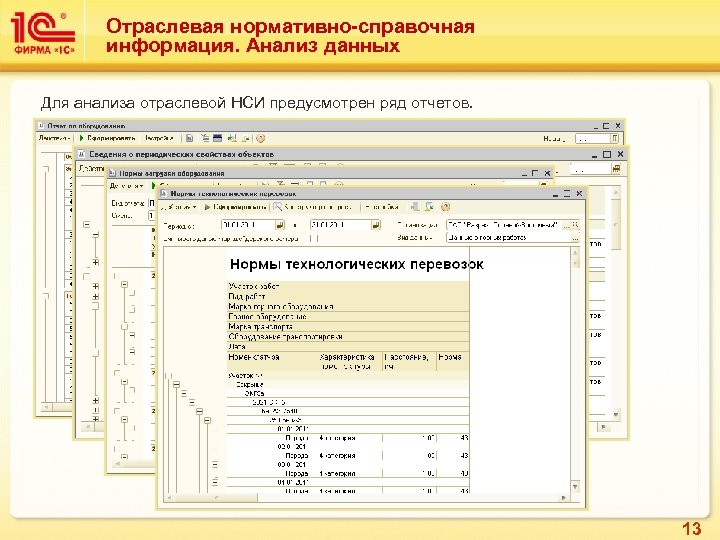Collapse the topmost minus expander in Нормы загрузки оборудования
This screenshot has height=540, width=720.
point(124,285)
